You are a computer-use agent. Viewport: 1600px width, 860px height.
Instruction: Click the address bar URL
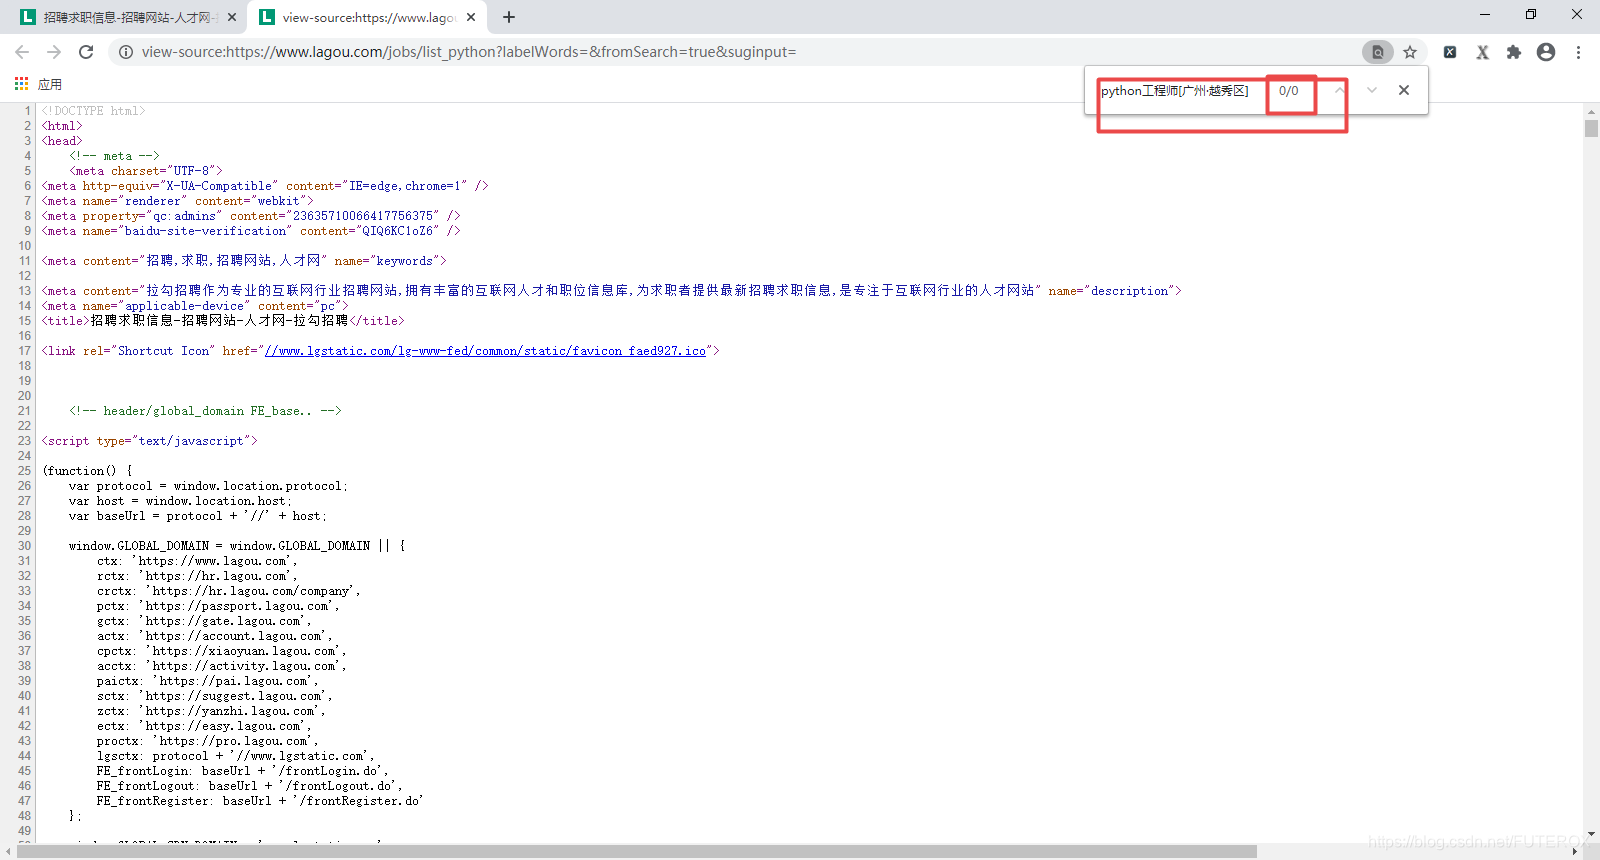(469, 52)
